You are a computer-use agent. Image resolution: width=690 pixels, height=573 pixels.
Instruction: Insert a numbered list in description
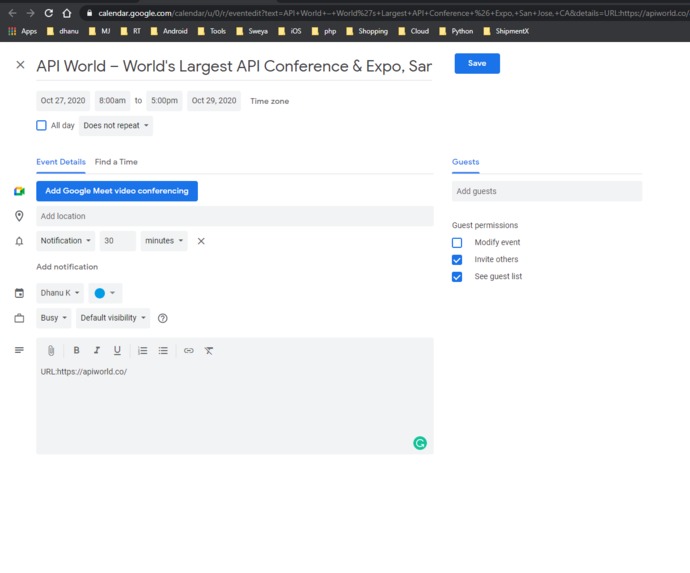(x=143, y=350)
